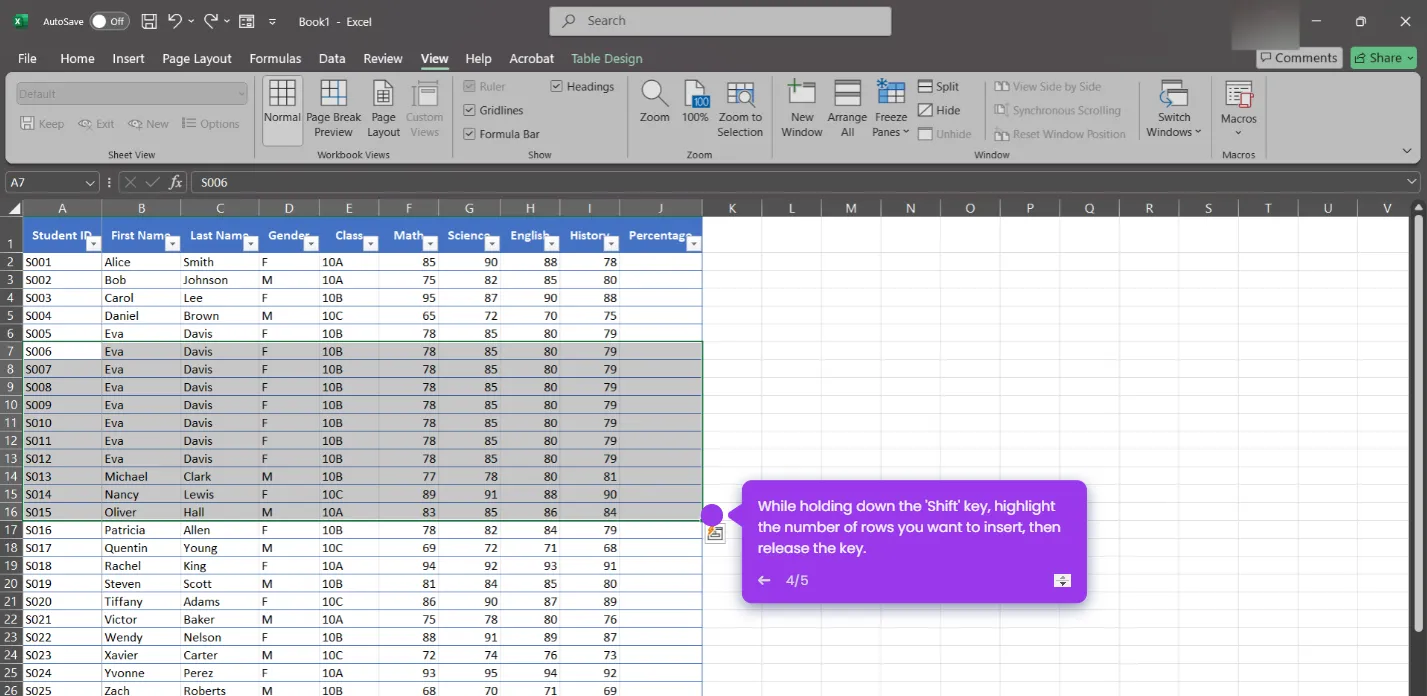
Task: Click the Split window button
Action: 938,87
